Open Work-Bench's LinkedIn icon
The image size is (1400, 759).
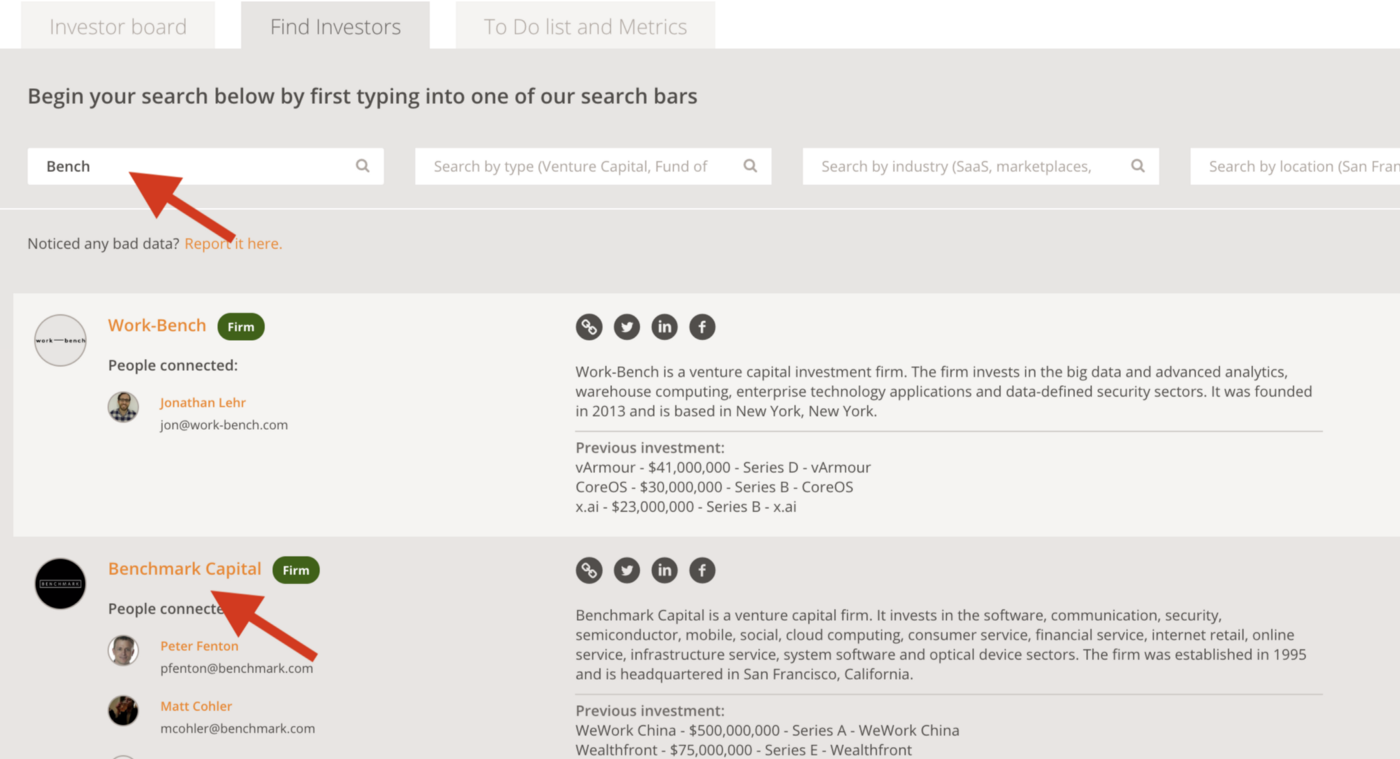664,327
